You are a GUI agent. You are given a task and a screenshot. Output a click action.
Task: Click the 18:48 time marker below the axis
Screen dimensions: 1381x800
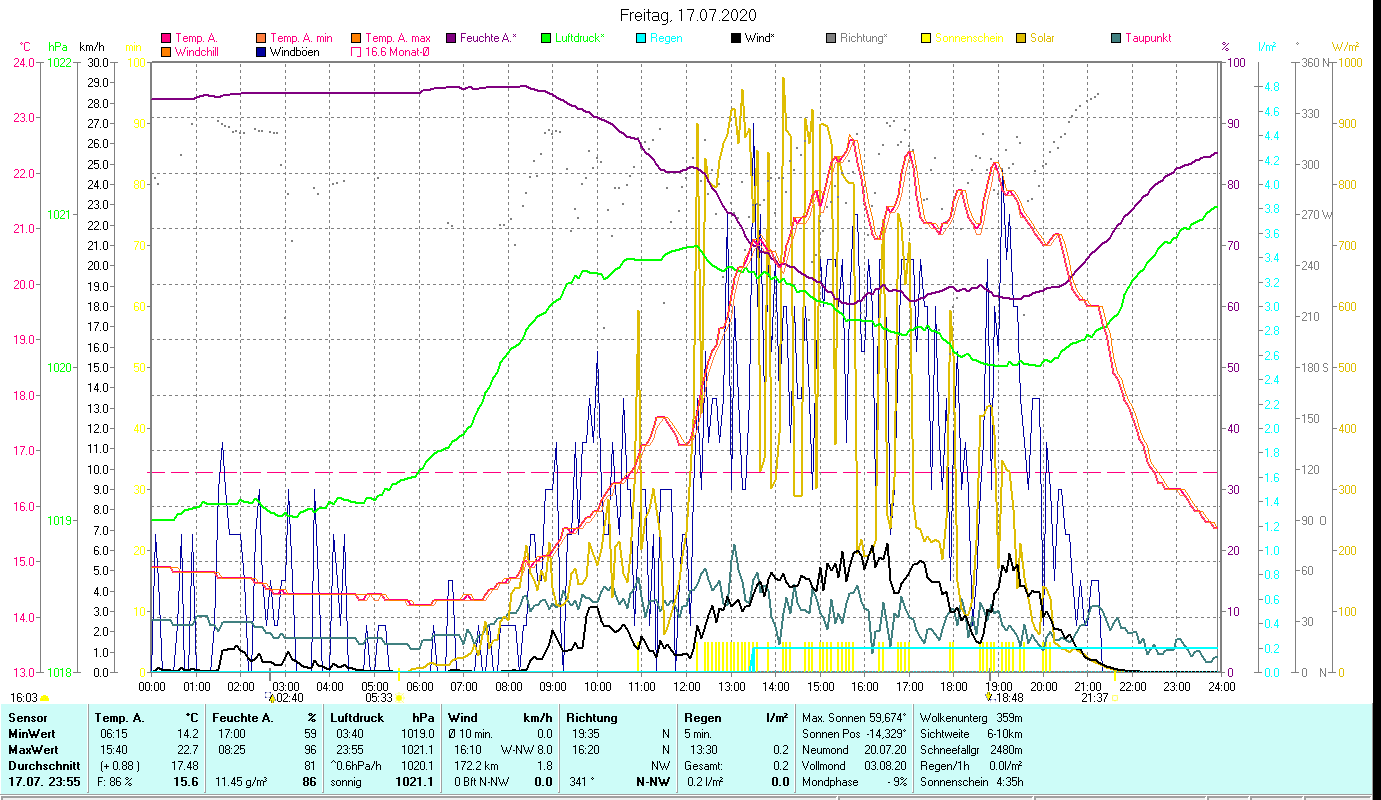coord(1009,698)
